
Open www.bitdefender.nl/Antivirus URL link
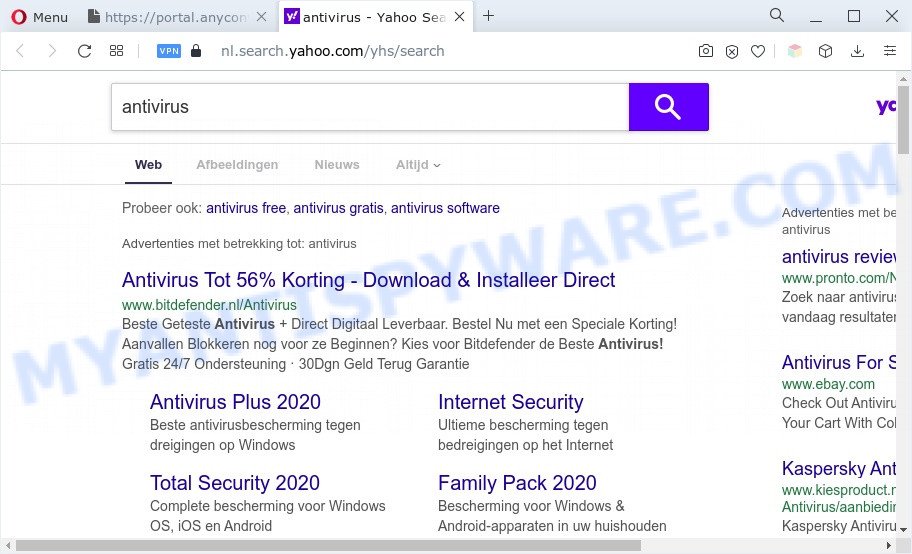pos(209,305)
